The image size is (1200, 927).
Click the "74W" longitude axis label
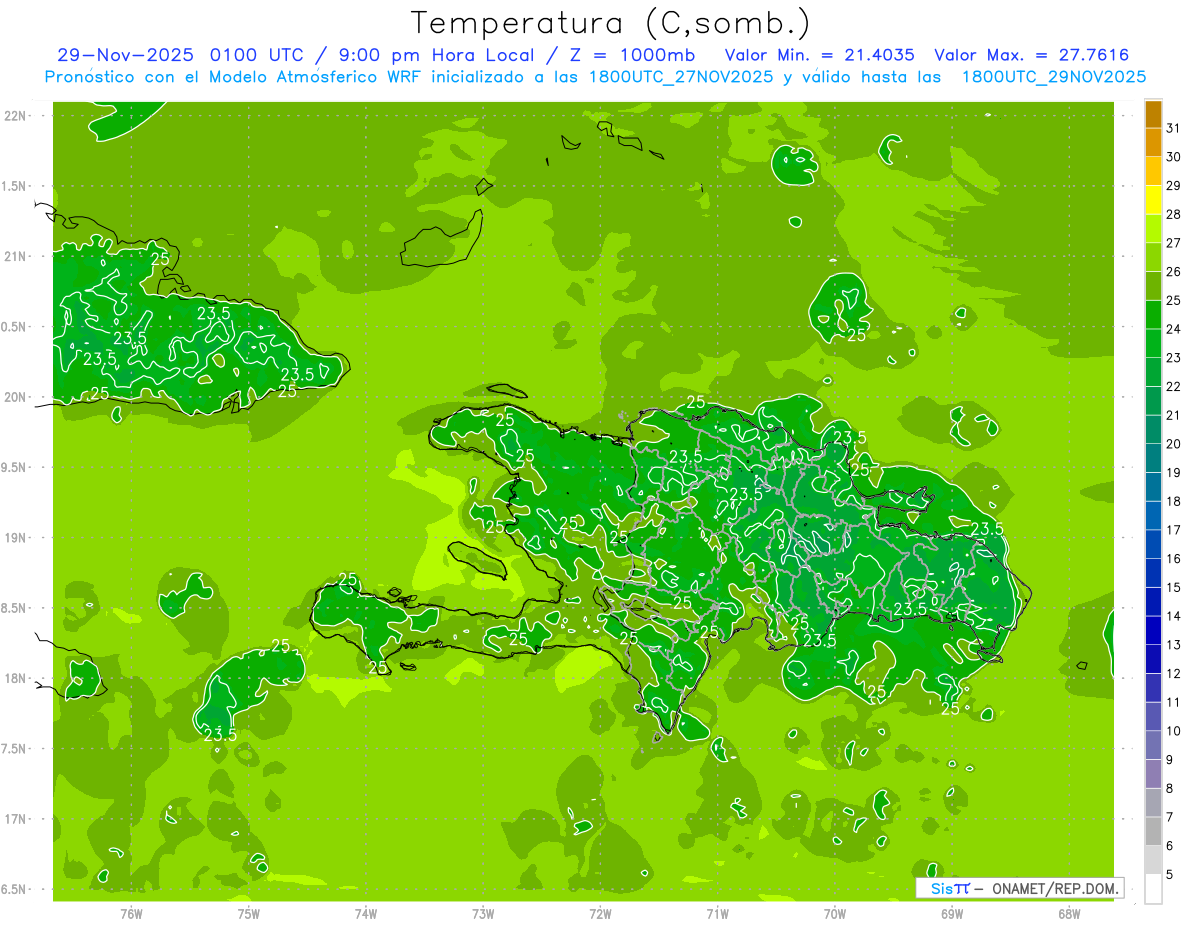[366, 914]
